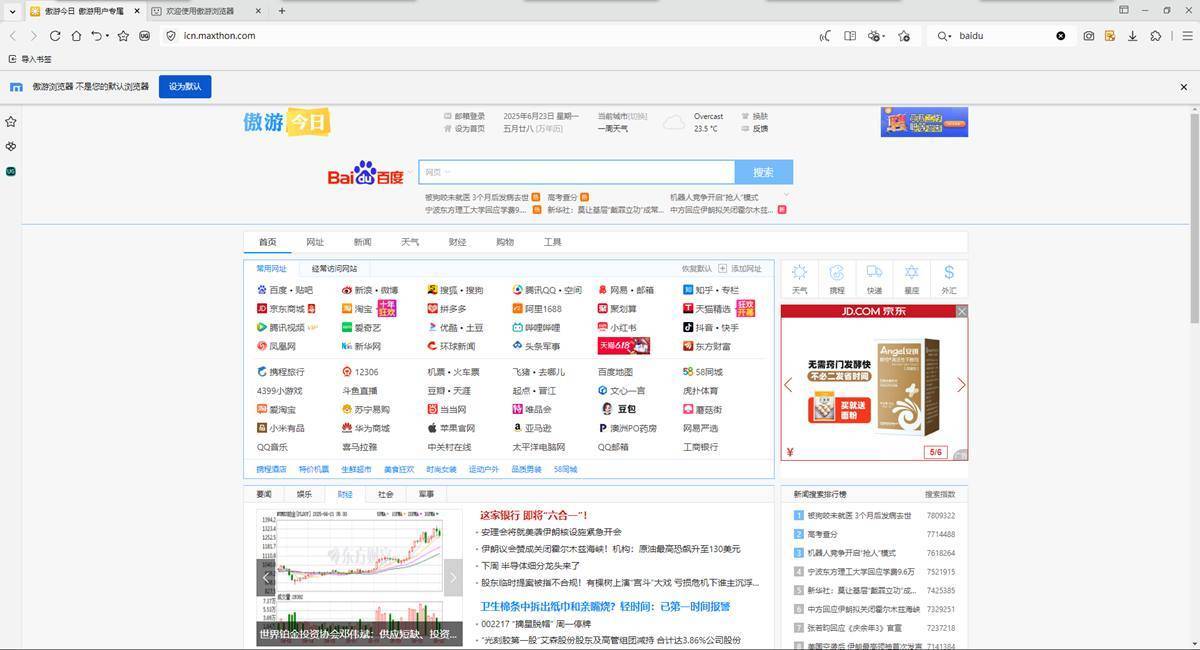Open the screenshot capture tool
Image resolution: width=1200 pixels, height=650 pixels.
click(x=1089, y=36)
